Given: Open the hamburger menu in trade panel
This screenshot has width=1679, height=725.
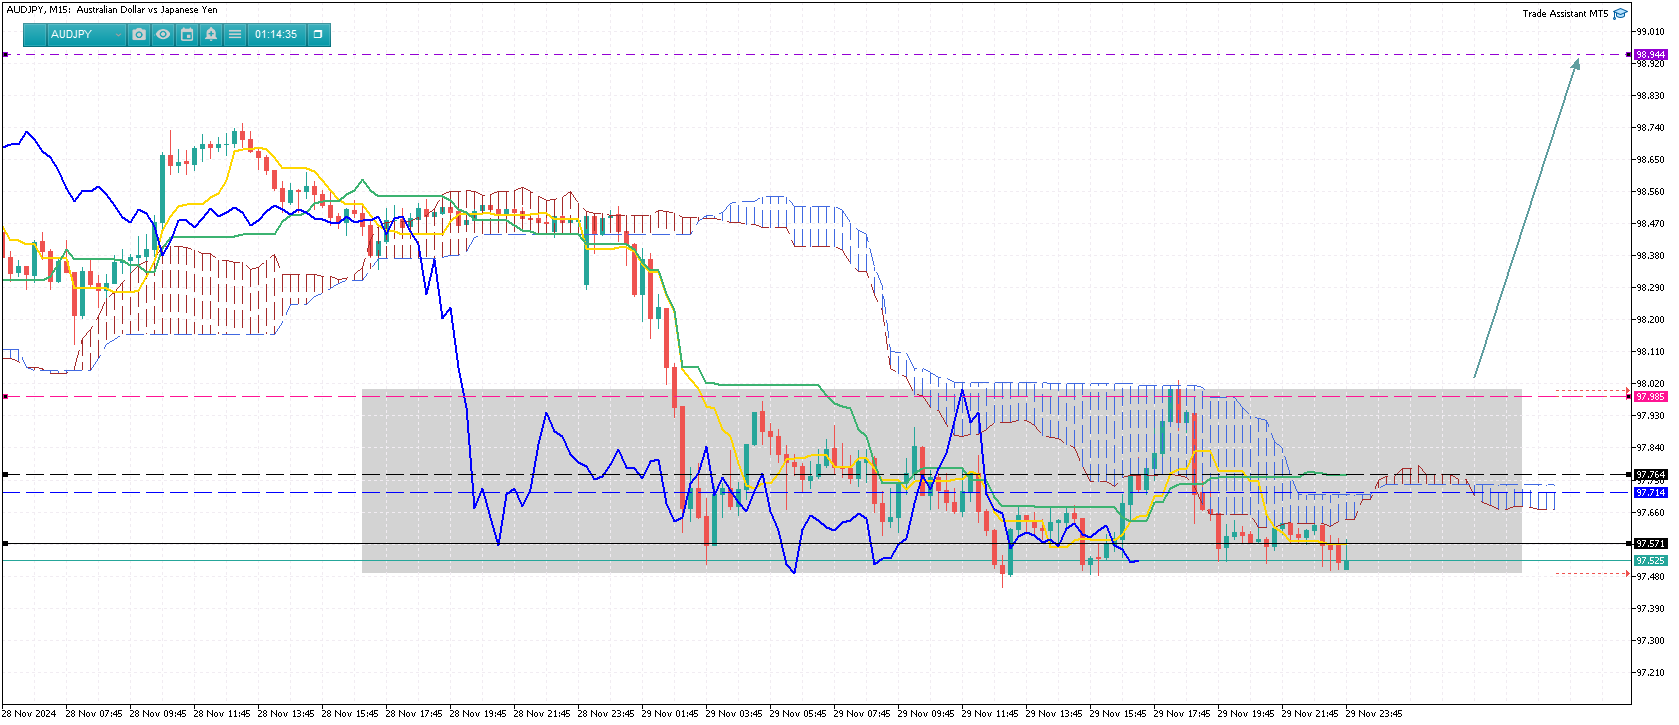Looking at the screenshot, I should coord(235,34).
